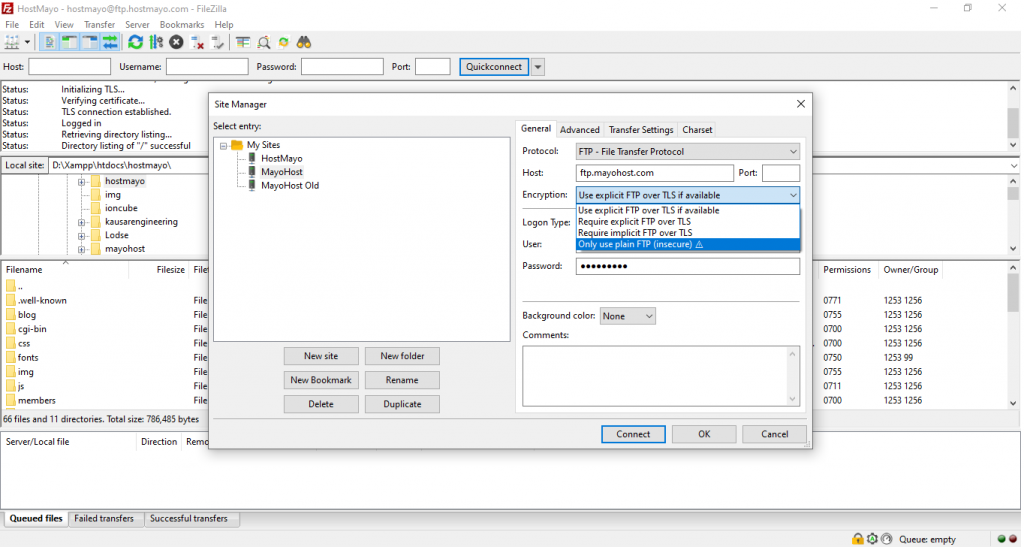This screenshot has height=547, width=1024.
Task: Reconnect to last server icon
Action: tap(217, 42)
